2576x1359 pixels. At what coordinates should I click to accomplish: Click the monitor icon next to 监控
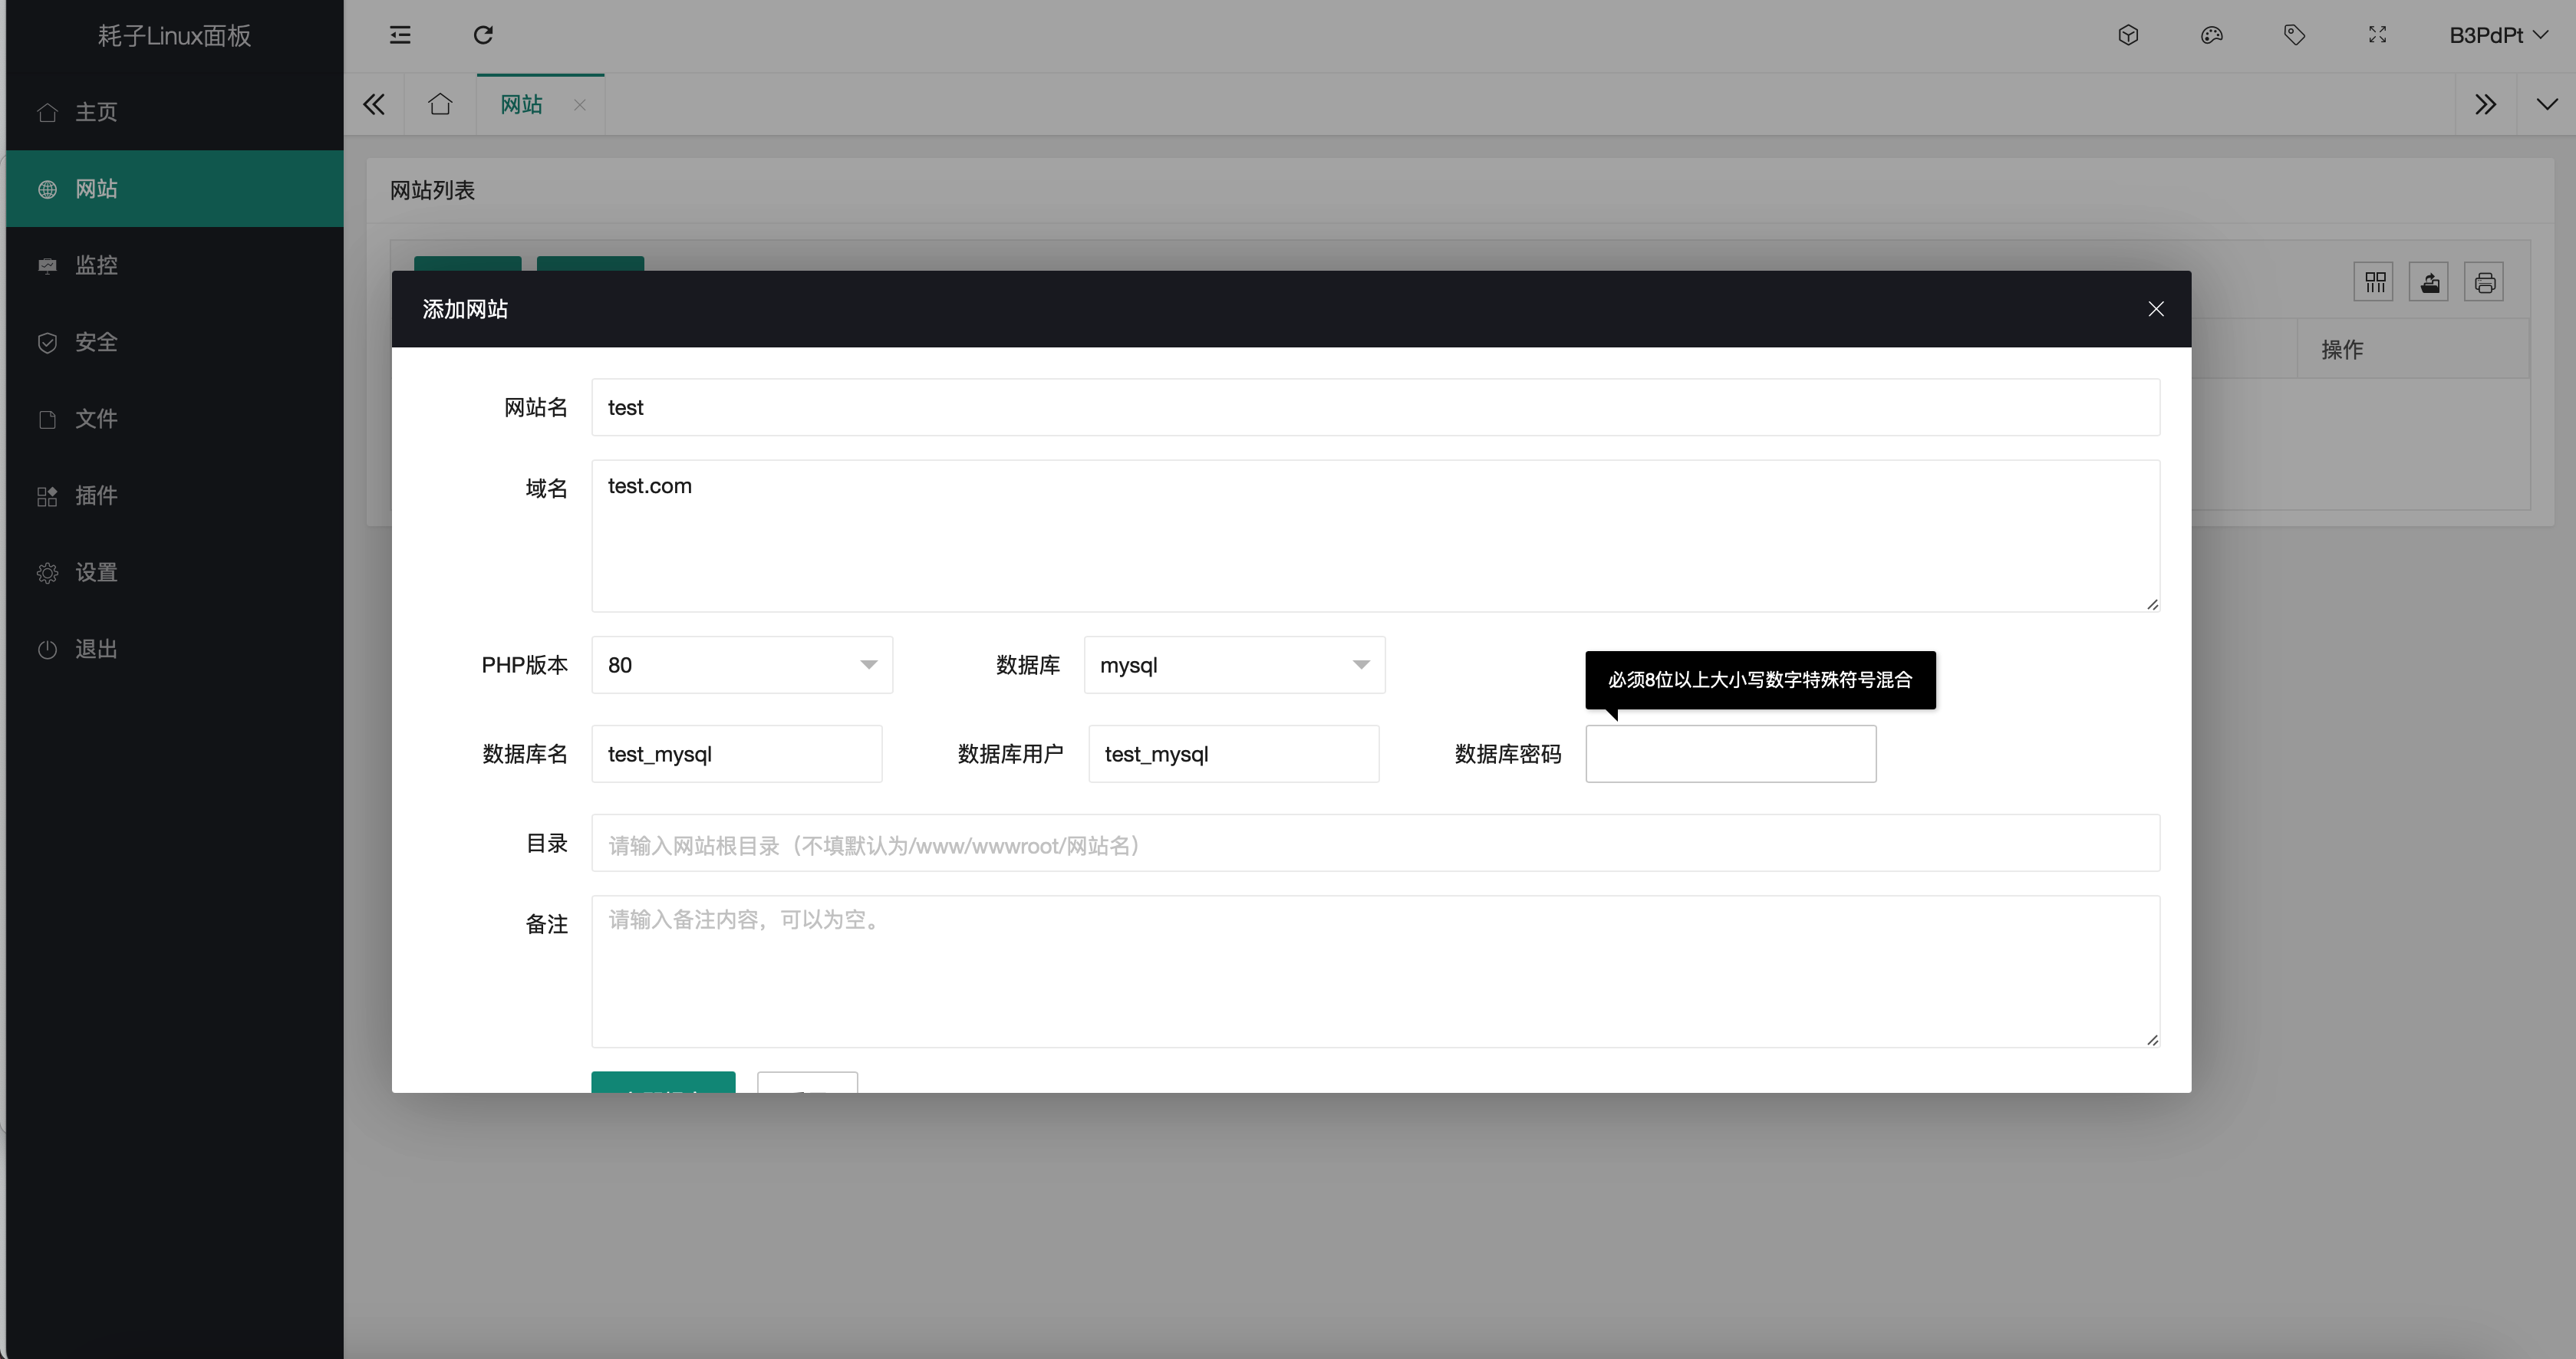point(47,266)
